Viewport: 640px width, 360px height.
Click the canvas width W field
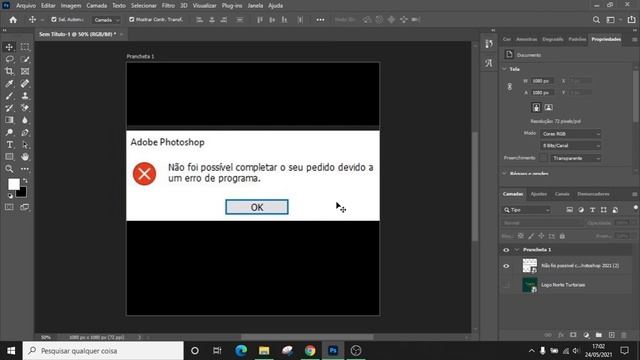[x=542, y=81]
